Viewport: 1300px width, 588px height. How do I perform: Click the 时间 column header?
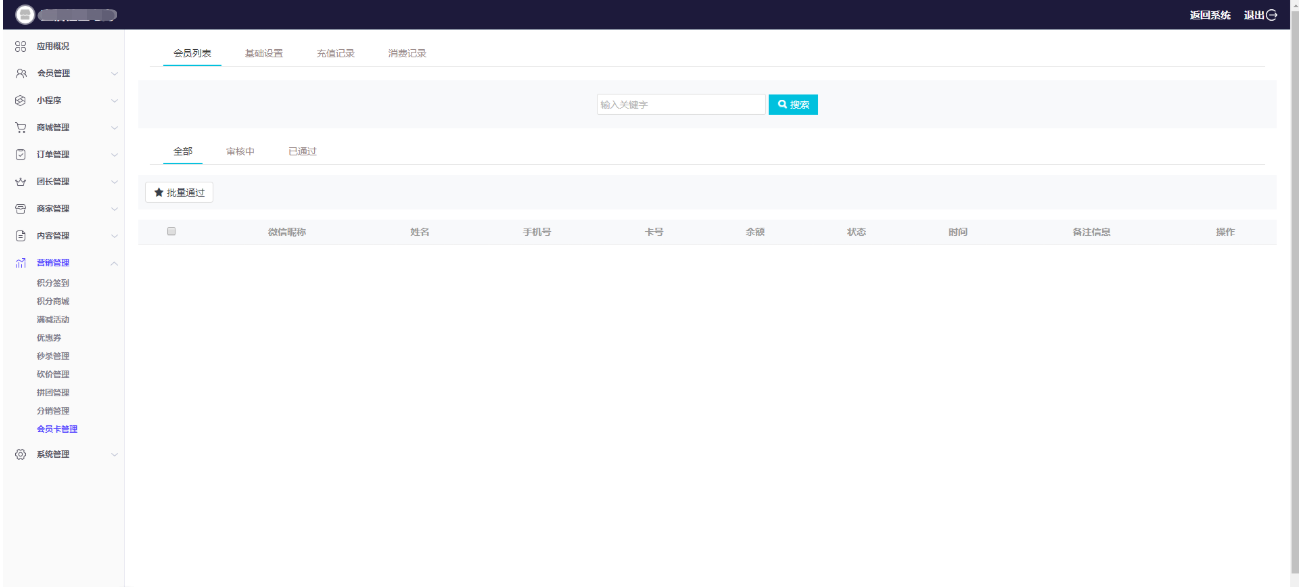(x=958, y=232)
